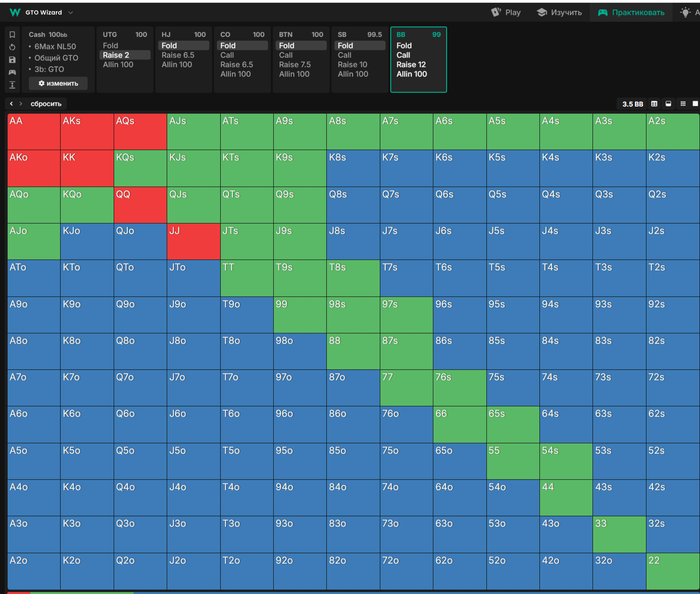
Task: Click the A2o hand cell
Action: (34, 572)
